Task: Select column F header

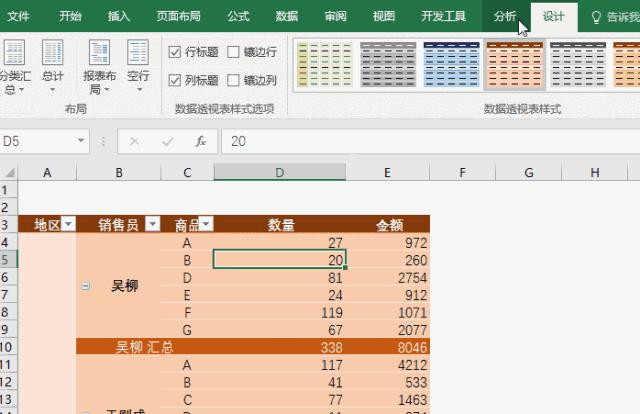Action: (462, 173)
